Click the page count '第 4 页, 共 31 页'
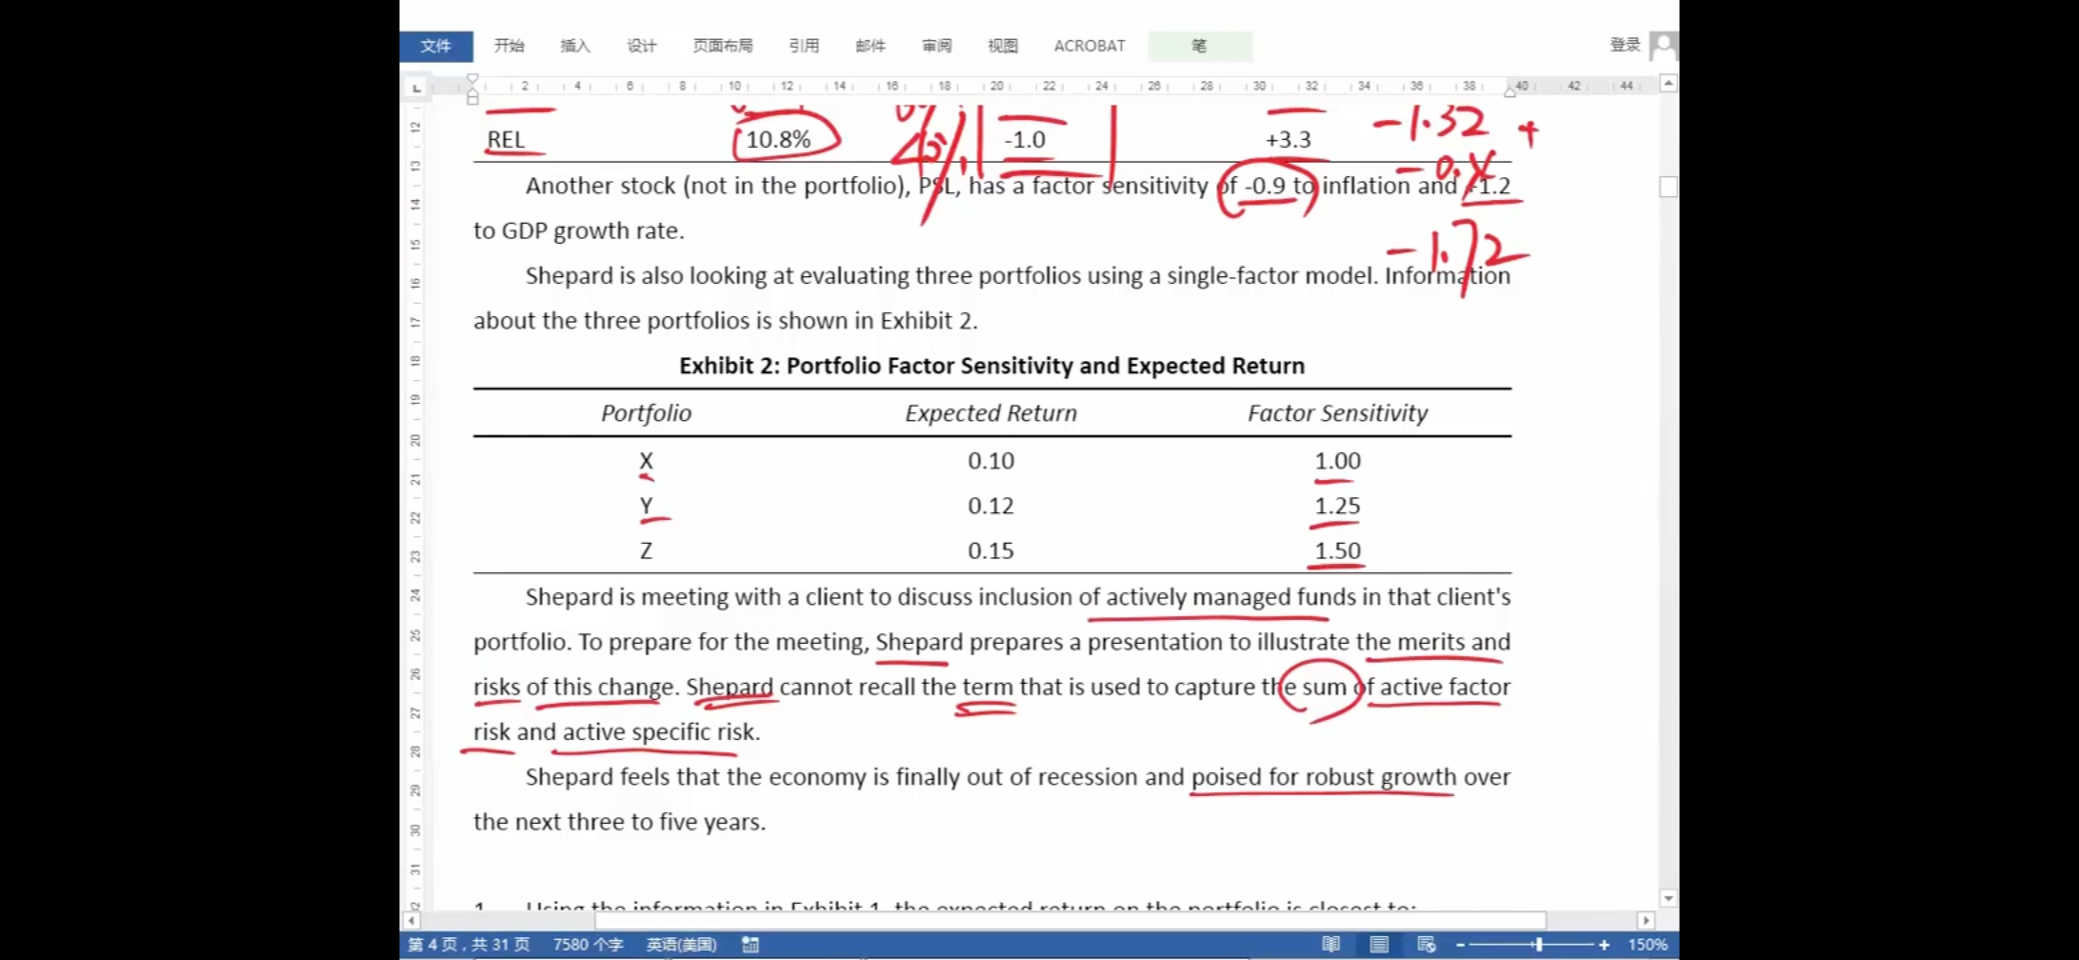 (468, 944)
